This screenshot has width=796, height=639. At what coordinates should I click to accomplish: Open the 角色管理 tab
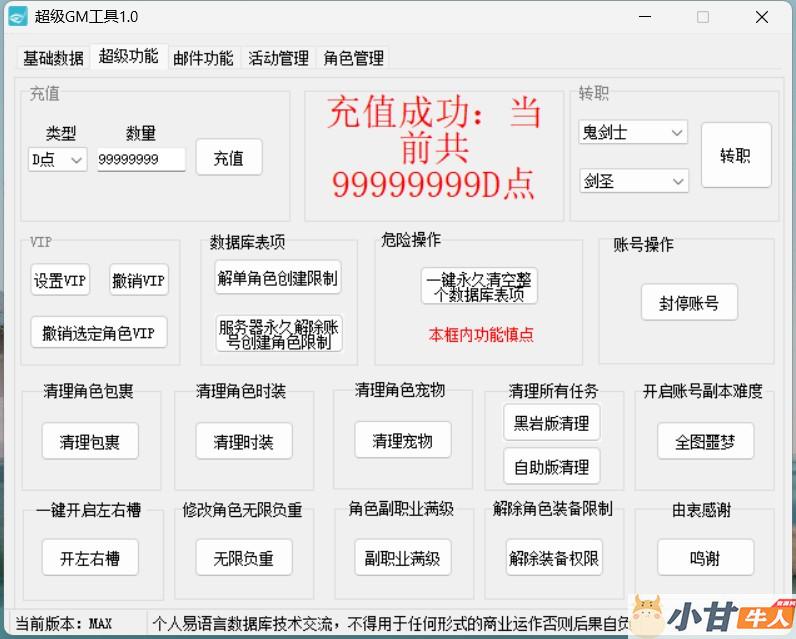[x=353, y=58]
